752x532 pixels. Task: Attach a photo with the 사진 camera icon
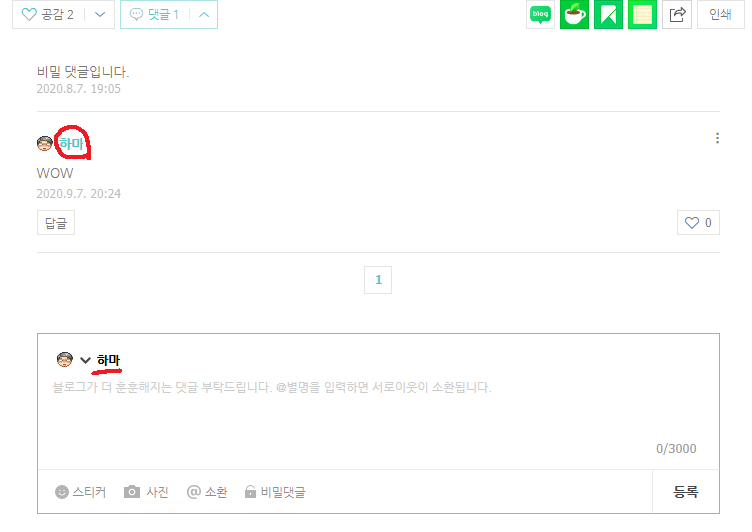146,492
